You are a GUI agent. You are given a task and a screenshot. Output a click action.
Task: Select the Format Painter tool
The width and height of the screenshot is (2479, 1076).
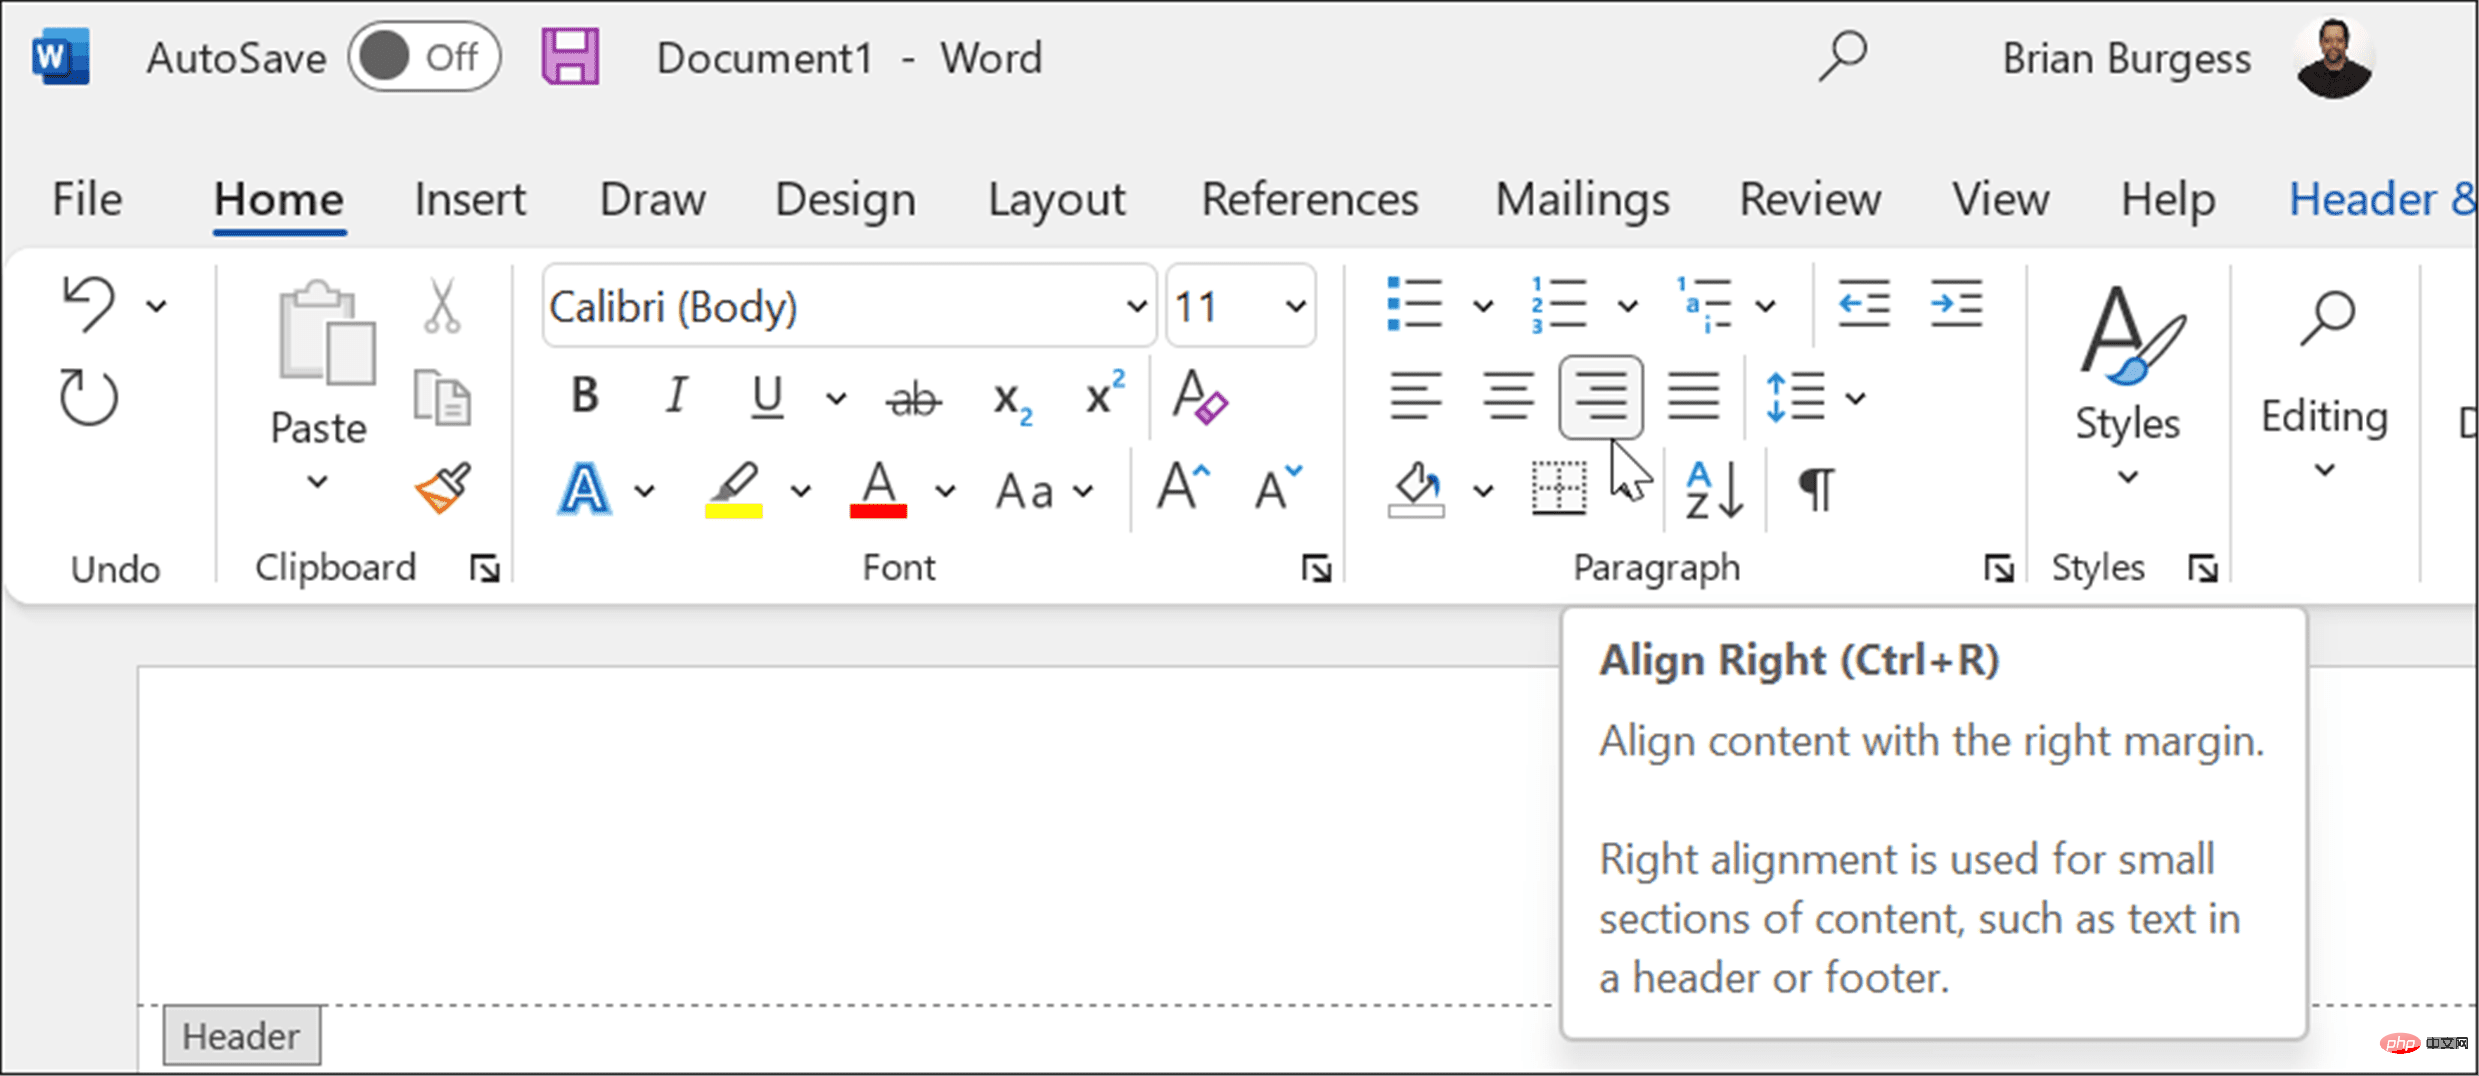[x=443, y=489]
